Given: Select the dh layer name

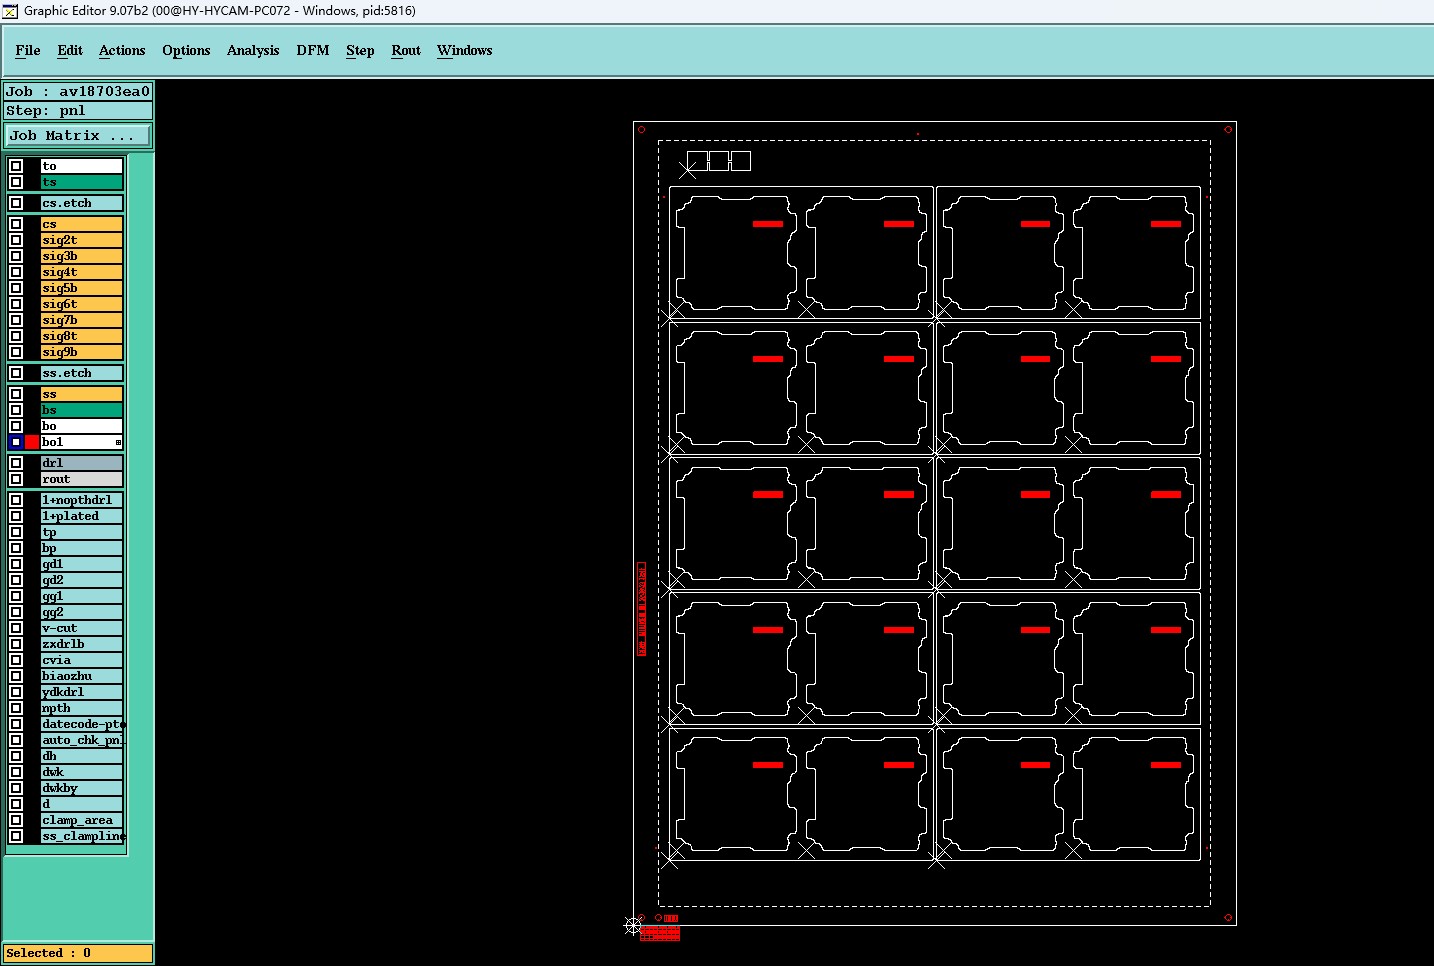Looking at the screenshot, I should tap(81, 756).
